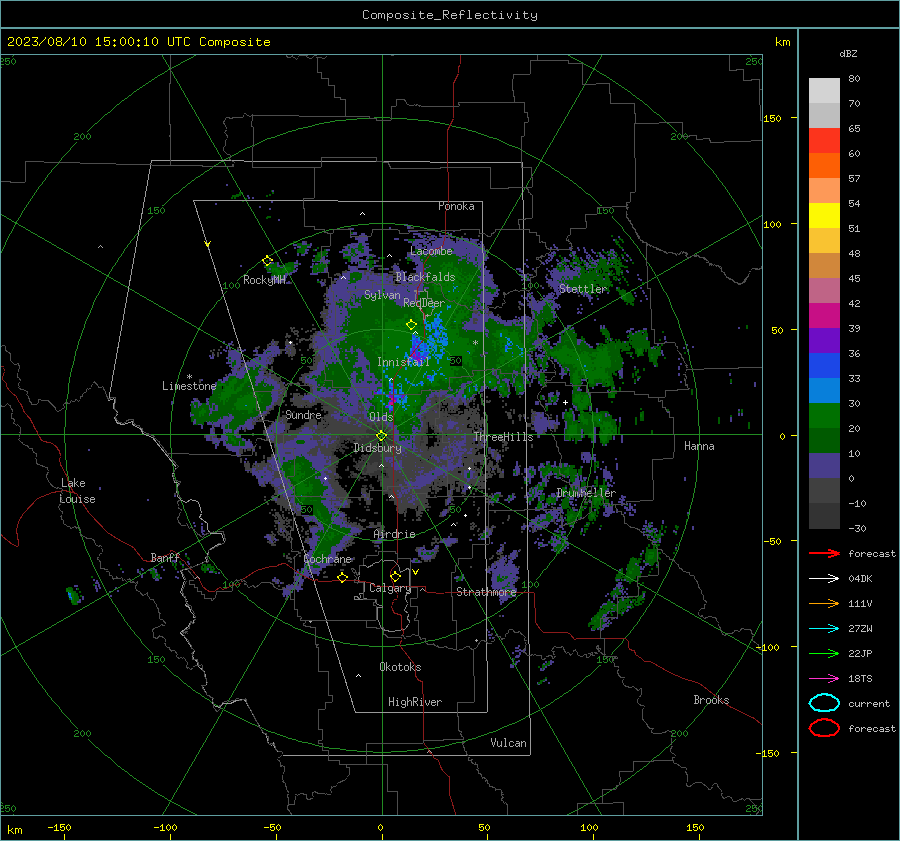This screenshot has height=841, width=900.
Task: Click the Olds city label
Action: (x=381, y=417)
